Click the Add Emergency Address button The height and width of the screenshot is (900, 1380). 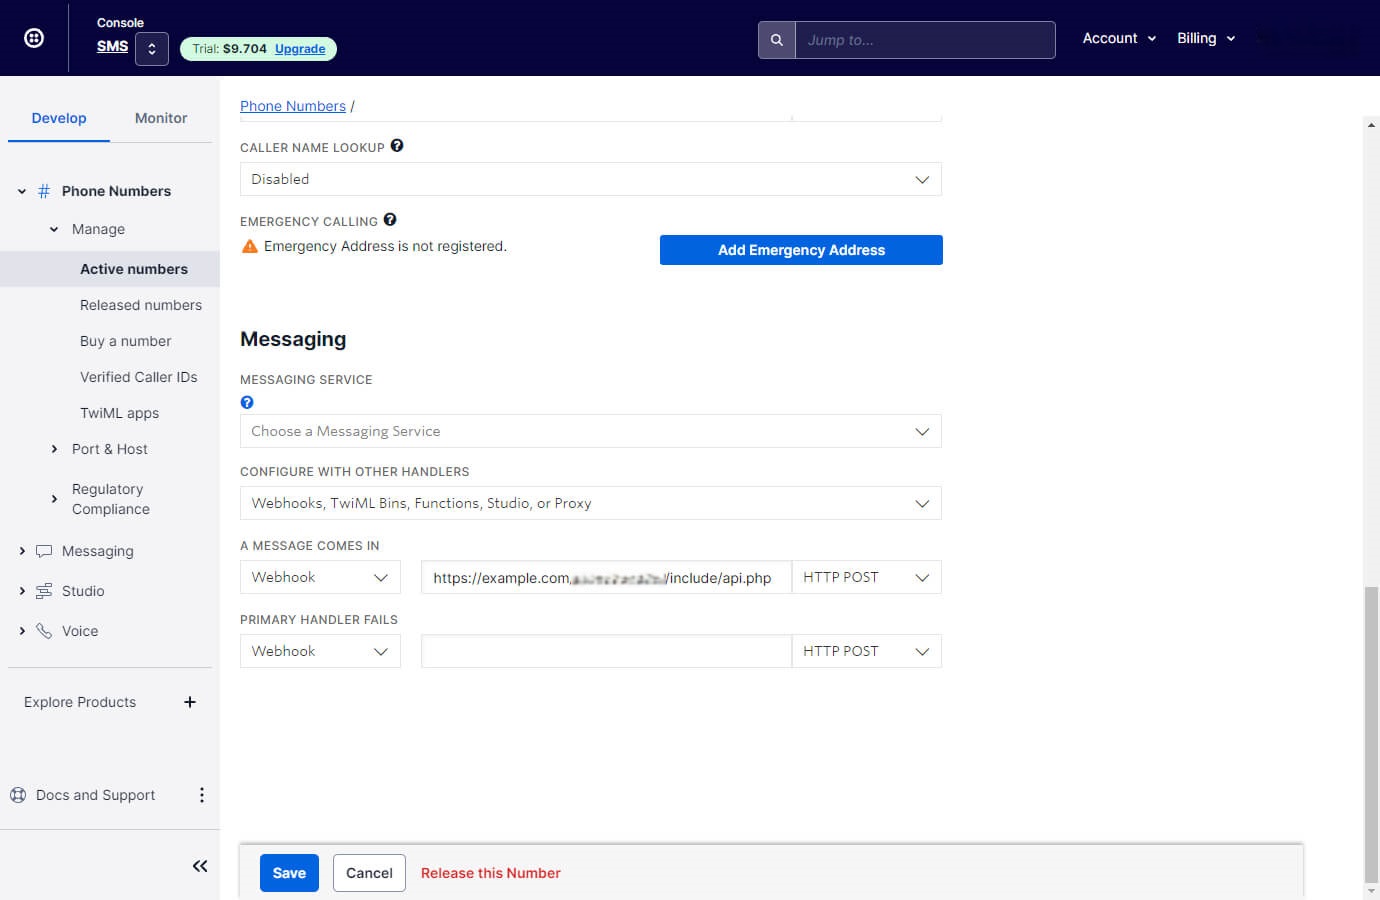801,250
